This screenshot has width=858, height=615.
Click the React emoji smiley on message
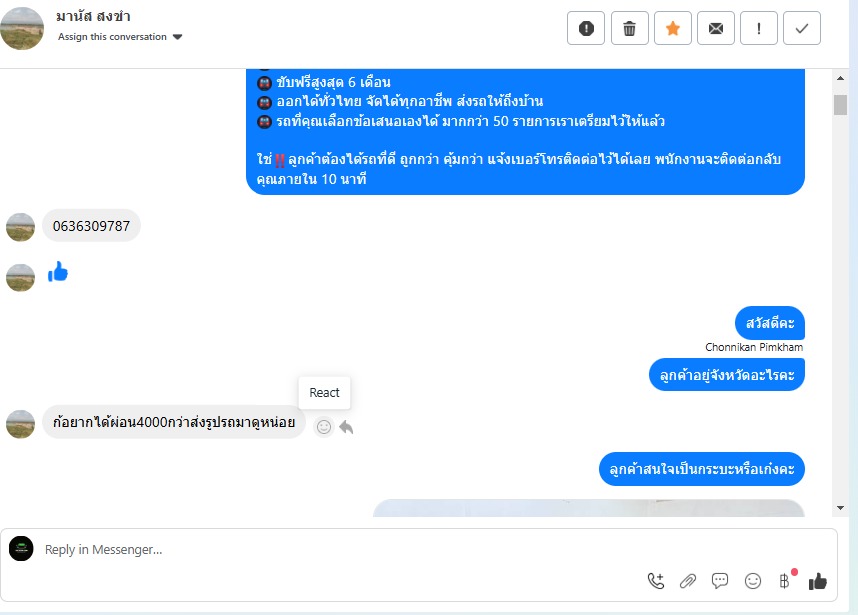coord(324,427)
